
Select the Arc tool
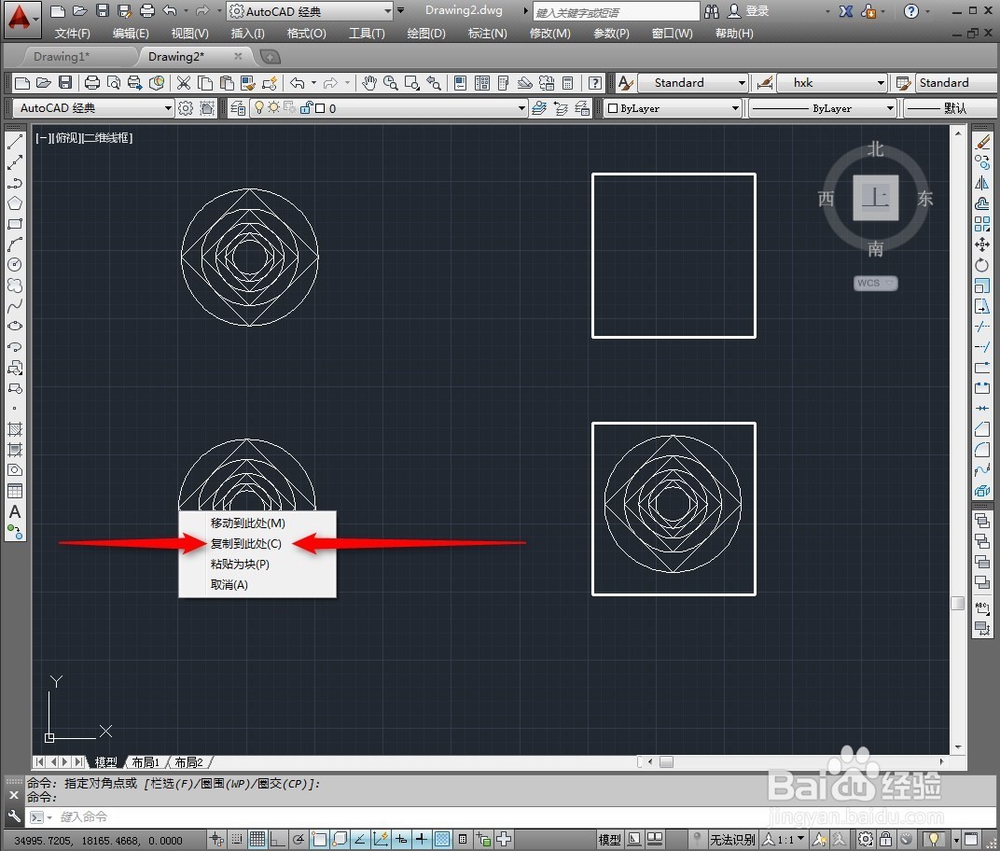[x=15, y=244]
